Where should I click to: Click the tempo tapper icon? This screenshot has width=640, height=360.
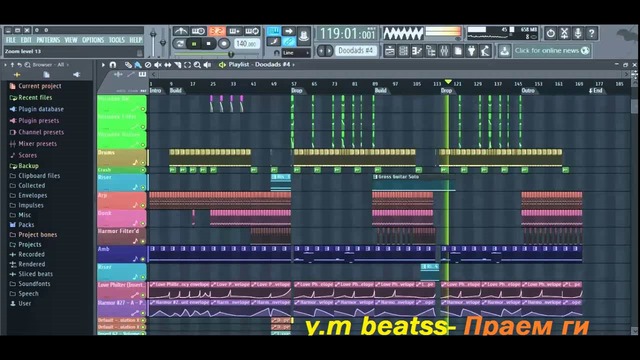(x=485, y=51)
